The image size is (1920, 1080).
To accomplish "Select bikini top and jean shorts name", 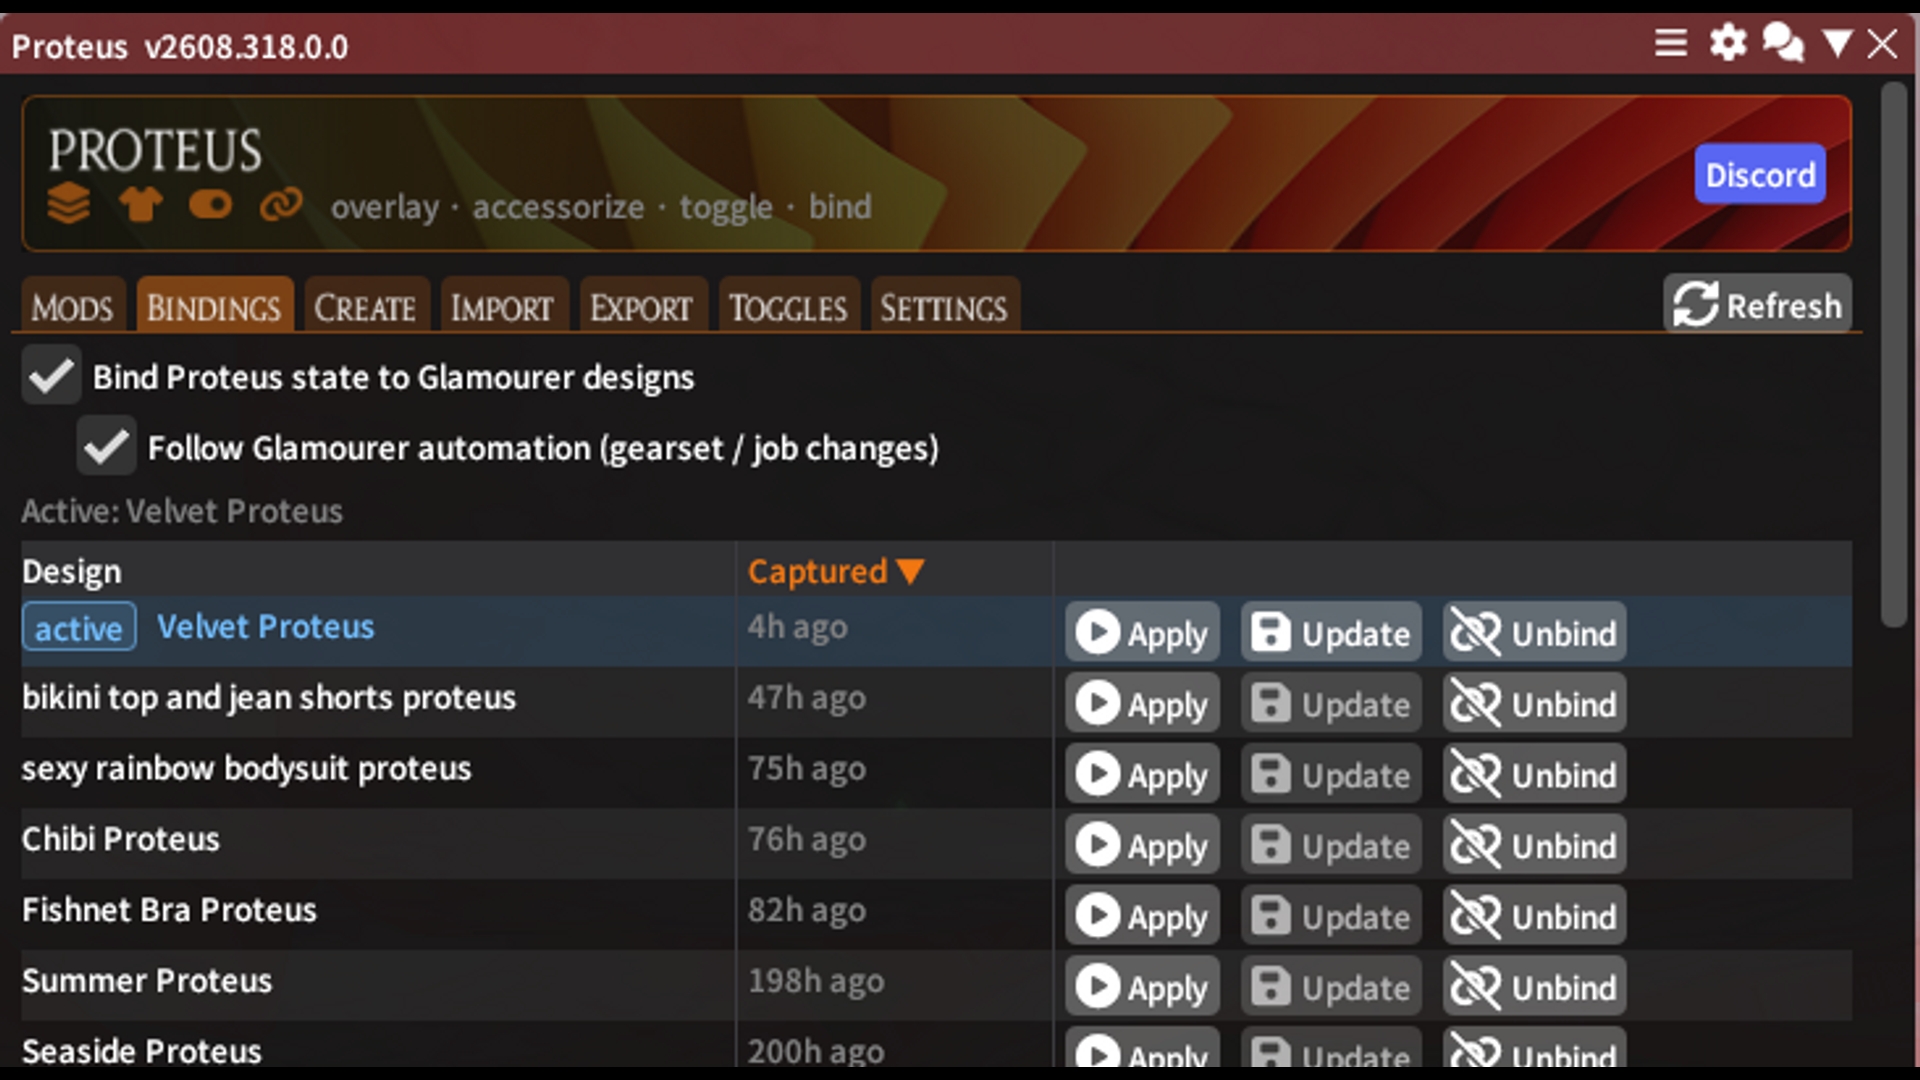I will pos(269,698).
